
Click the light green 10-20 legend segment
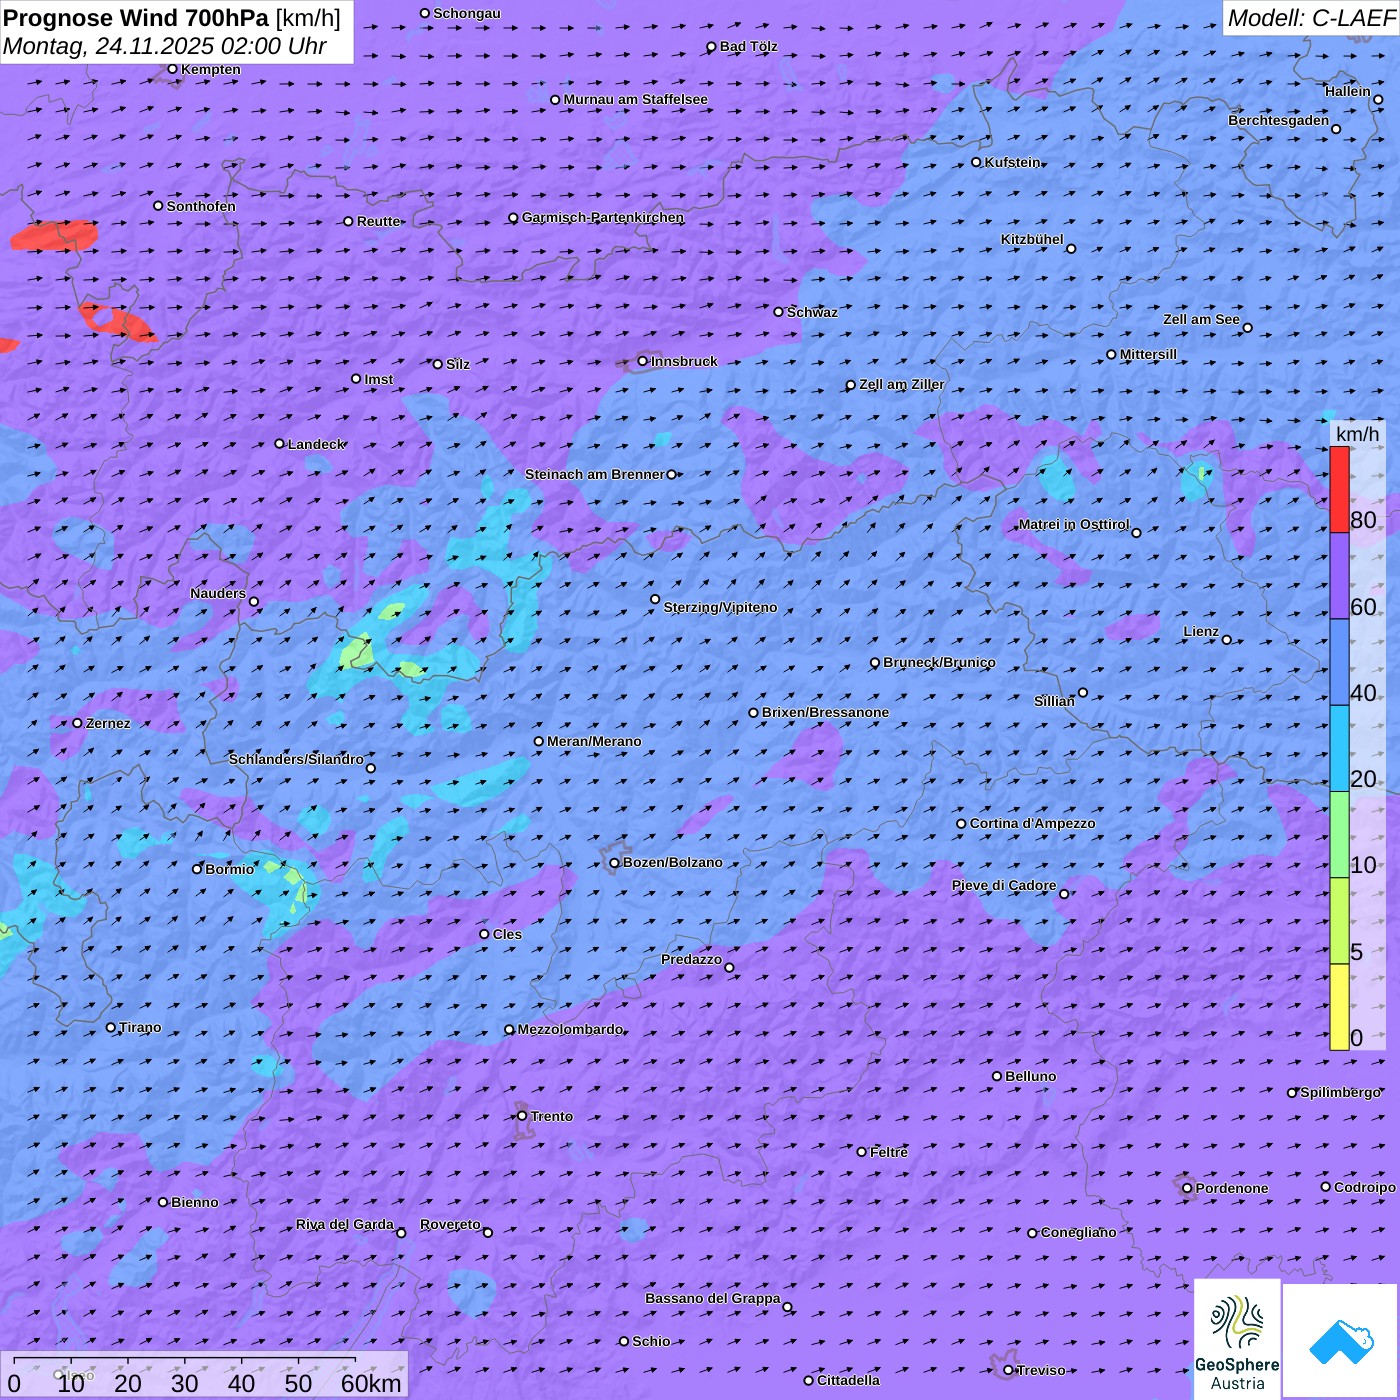pyautogui.click(x=1339, y=835)
